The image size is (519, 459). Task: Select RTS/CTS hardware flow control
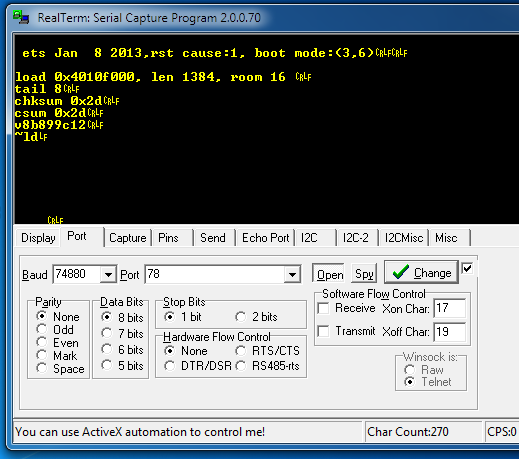pyautogui.click(x=267, y=351)
